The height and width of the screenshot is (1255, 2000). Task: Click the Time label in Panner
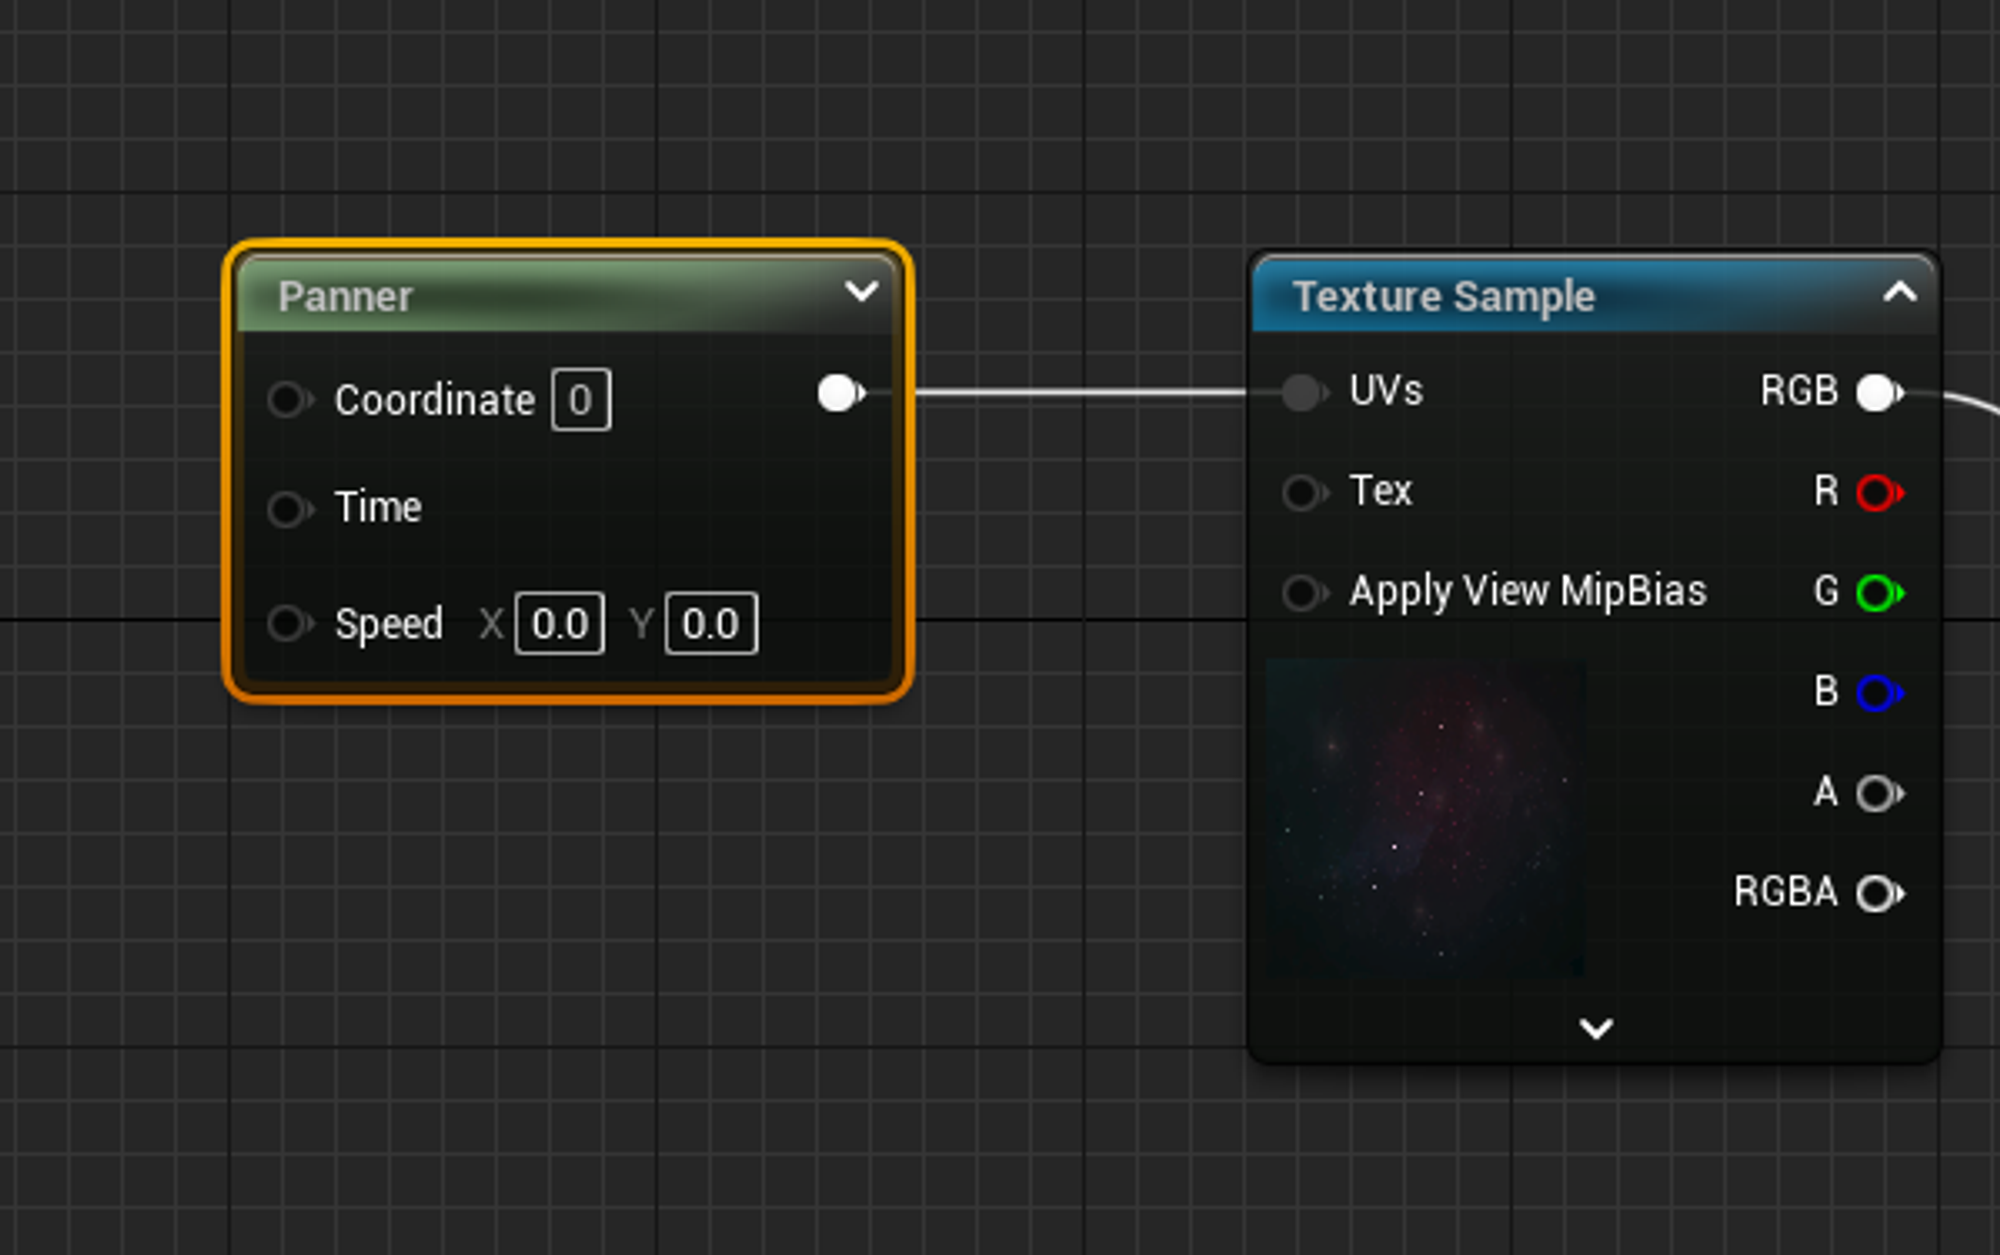coord(378,507)
